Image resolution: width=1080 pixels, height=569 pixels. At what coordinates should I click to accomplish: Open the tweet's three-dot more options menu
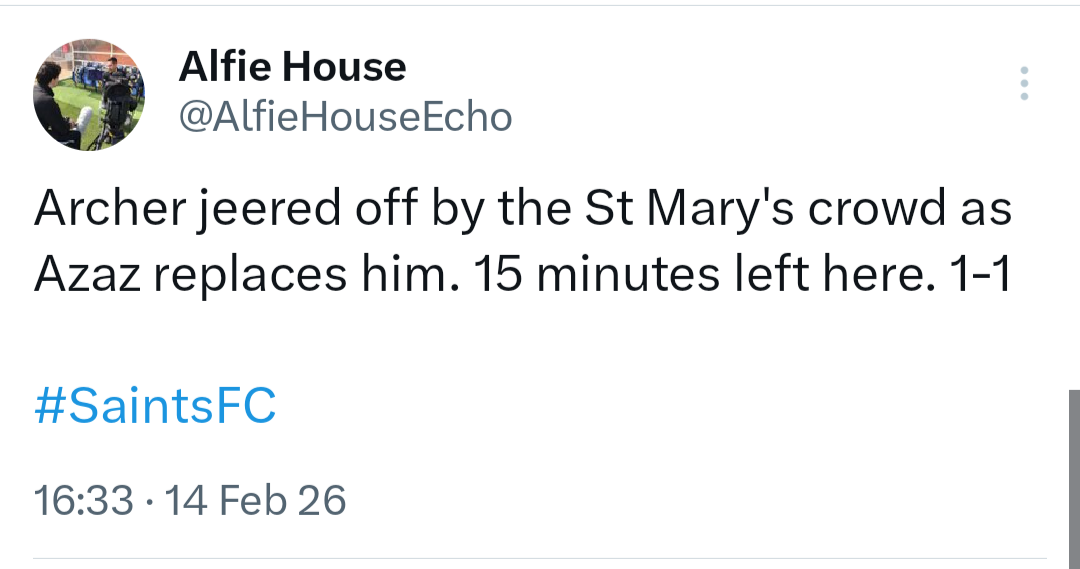point(1023,84)
